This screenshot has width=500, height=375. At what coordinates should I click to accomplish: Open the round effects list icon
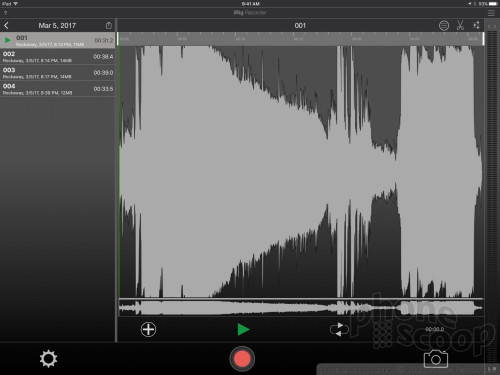444,25
